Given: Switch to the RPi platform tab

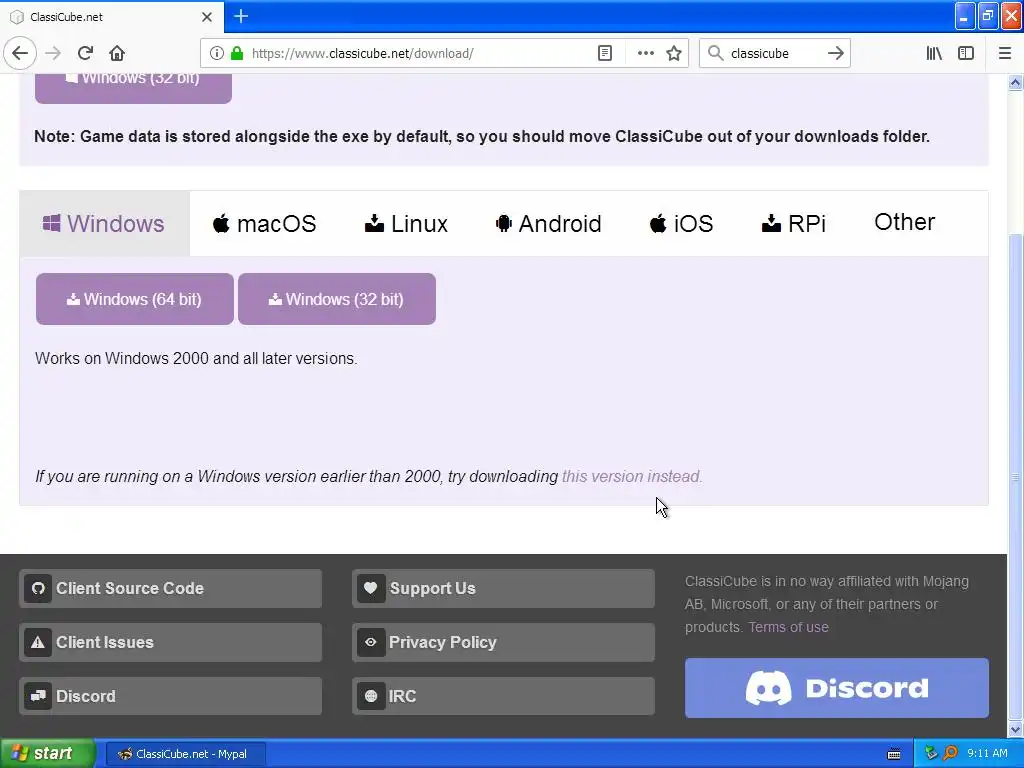Looking at the screenshot, I should [793, 223].
